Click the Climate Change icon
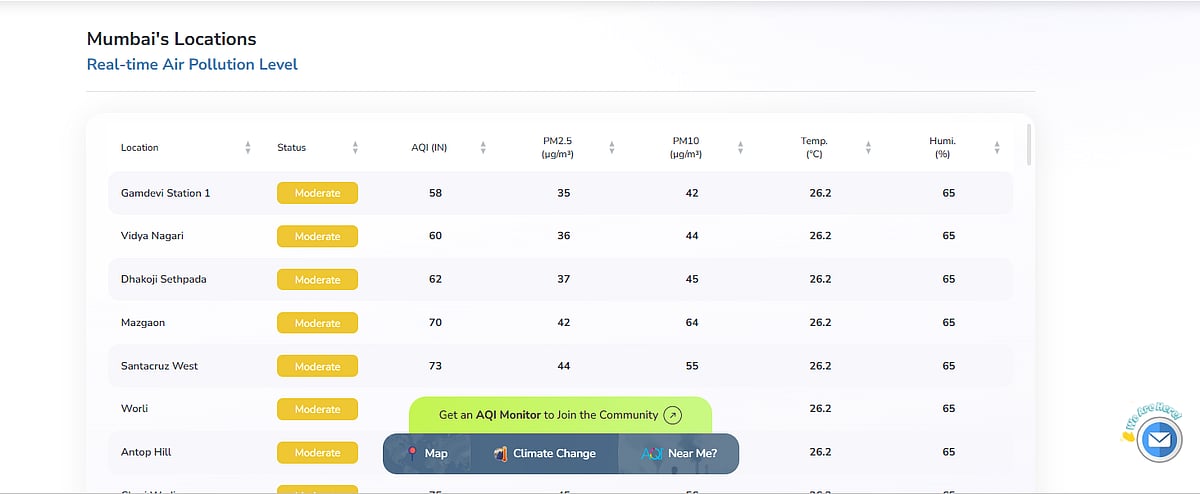This screenshot has height=494, width=1200. click(x=501, y=453)
